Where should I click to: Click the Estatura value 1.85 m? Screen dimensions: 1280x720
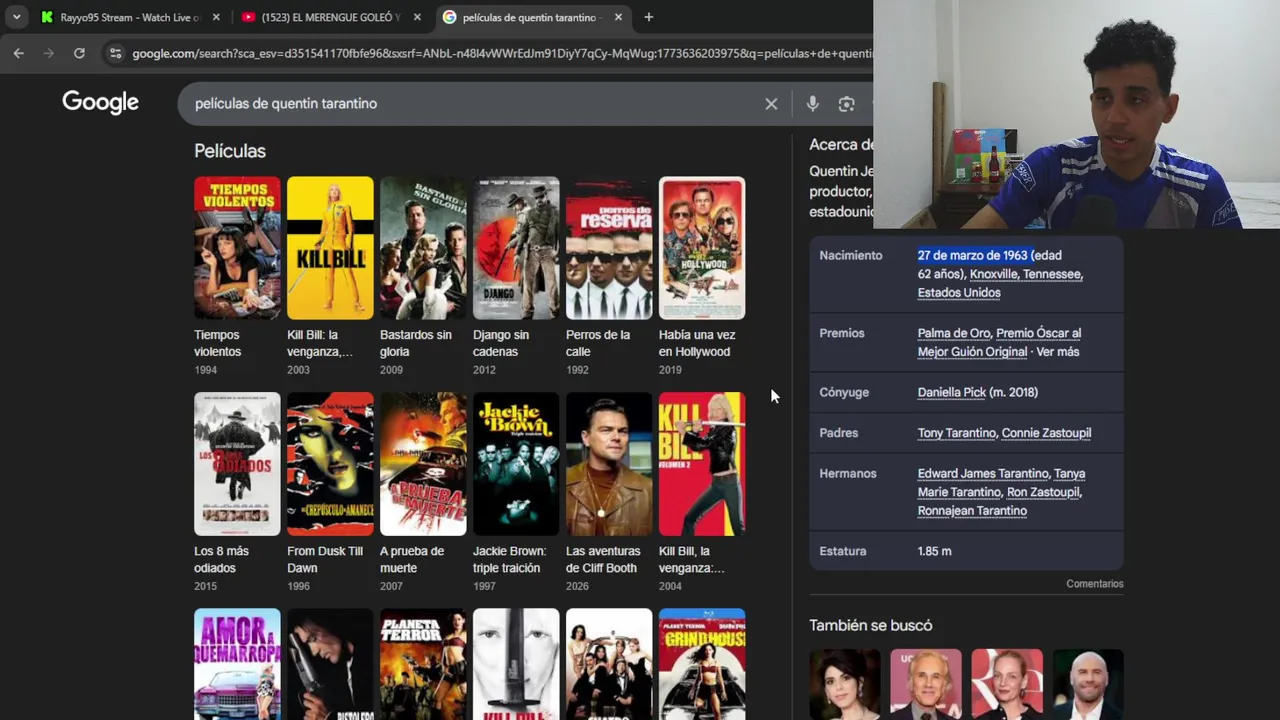point(934,551)
